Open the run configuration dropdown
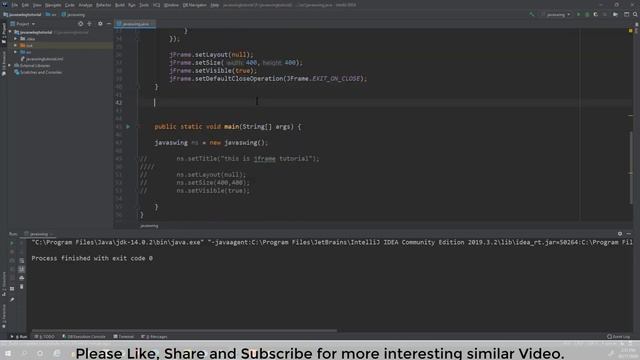The height and width of the screenshot is (360, 640). pyautogui.click(x=558, y=15)
